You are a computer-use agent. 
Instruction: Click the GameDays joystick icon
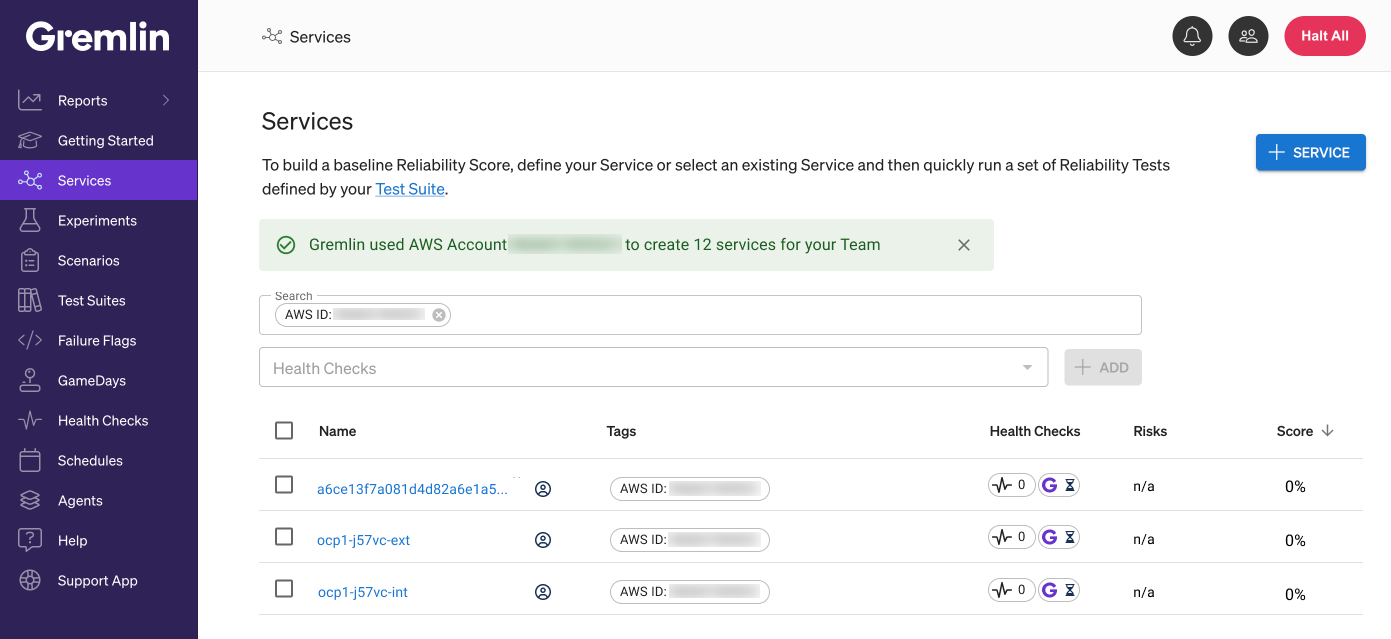[x=30, y=380]
